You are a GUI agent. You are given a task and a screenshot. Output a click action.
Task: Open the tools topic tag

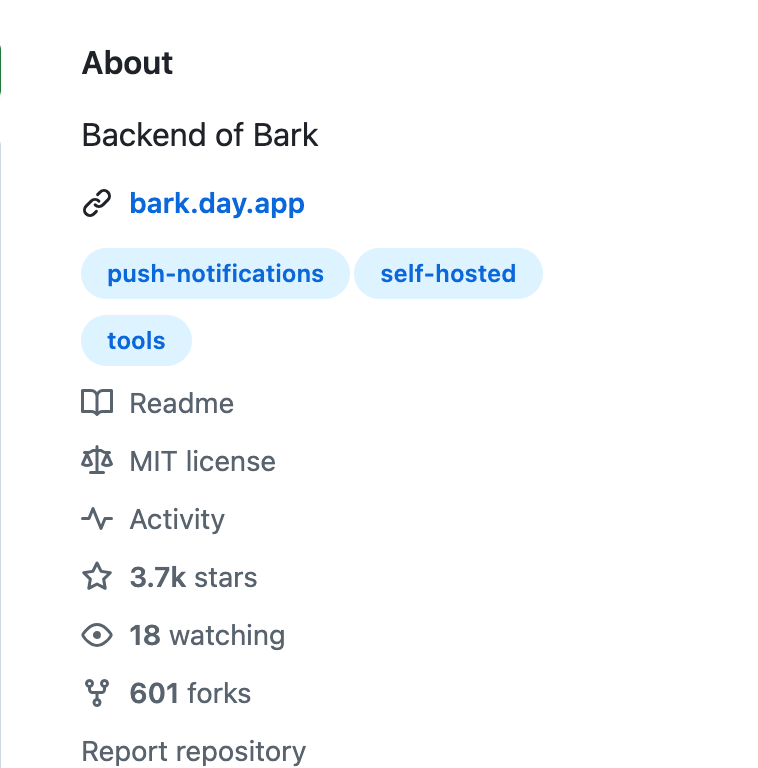tap(136, 340)
